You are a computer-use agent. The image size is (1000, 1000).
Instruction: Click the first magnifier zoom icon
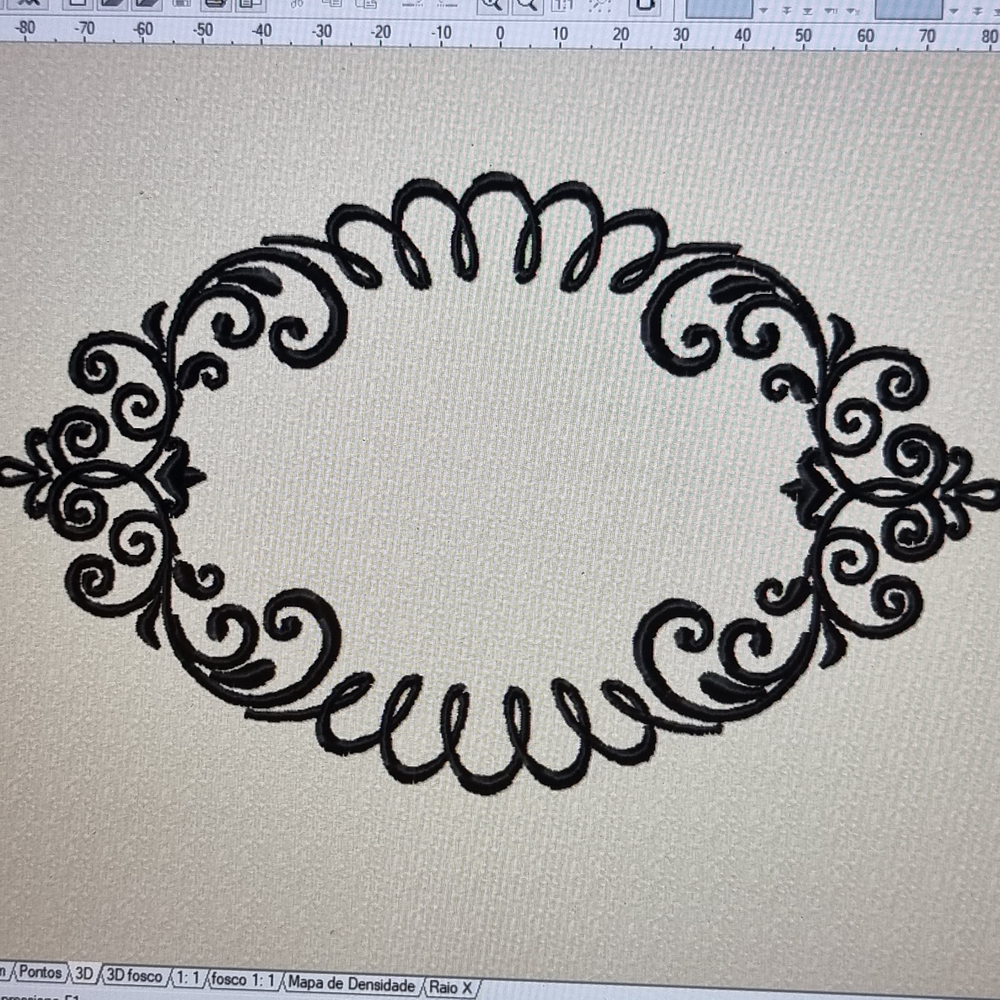tap(490, 5)
